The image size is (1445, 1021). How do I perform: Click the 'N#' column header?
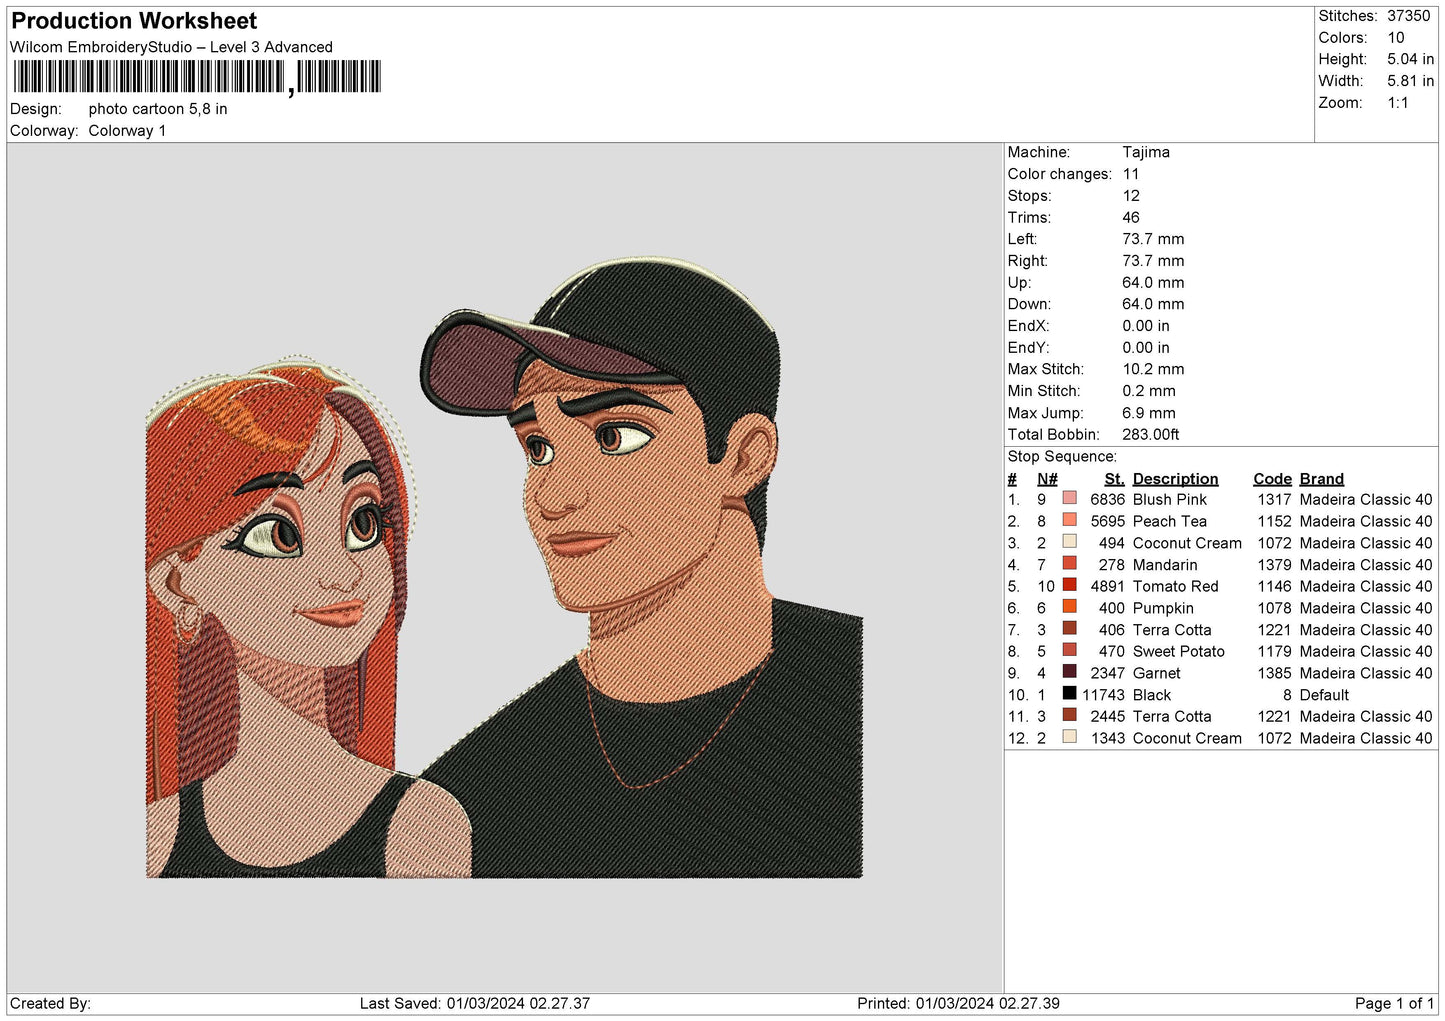coord(1047,479)
